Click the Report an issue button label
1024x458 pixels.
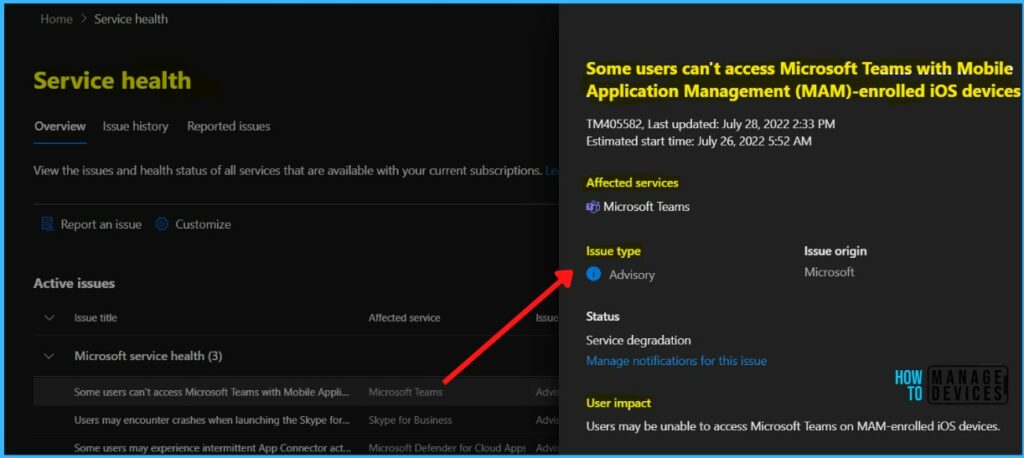[x=101, y=224]
